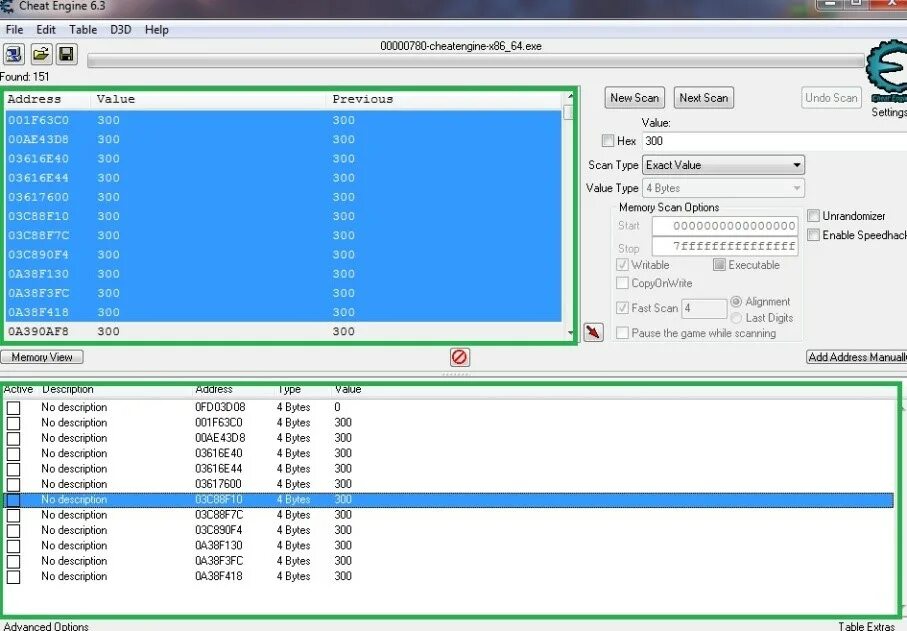Click the Undo Scan button
907x631 pixels.
tap(831, 98)
